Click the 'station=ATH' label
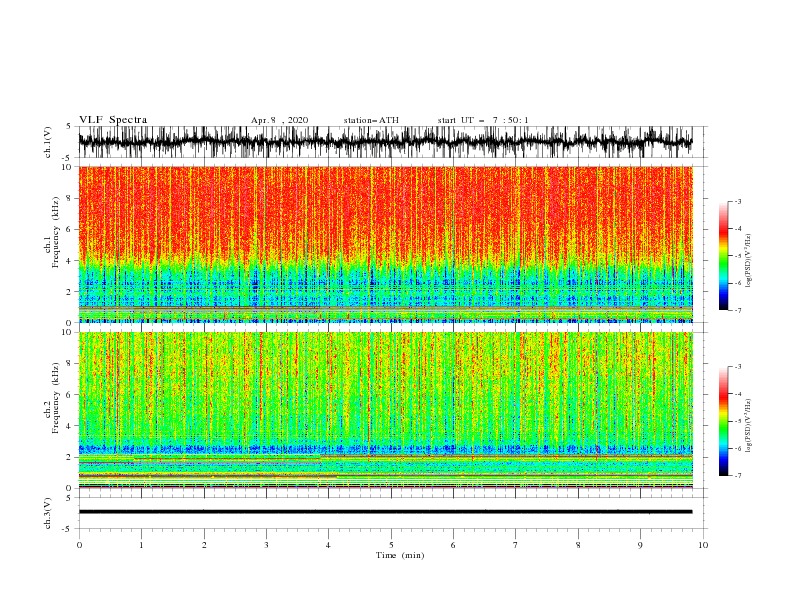The image size is (792, 612). tap(371, 120)
